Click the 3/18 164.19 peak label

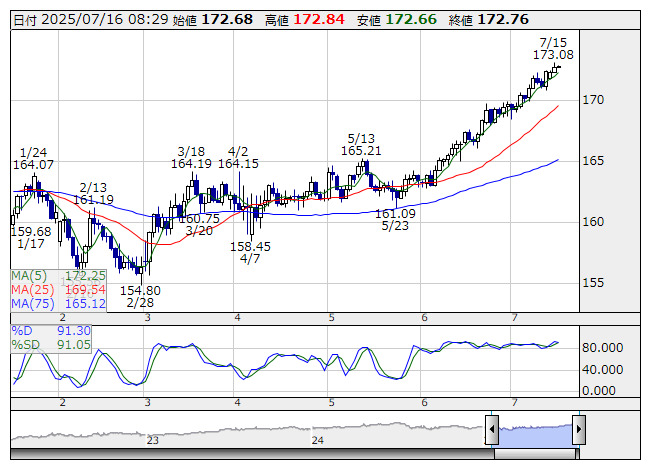click(191, 157)
